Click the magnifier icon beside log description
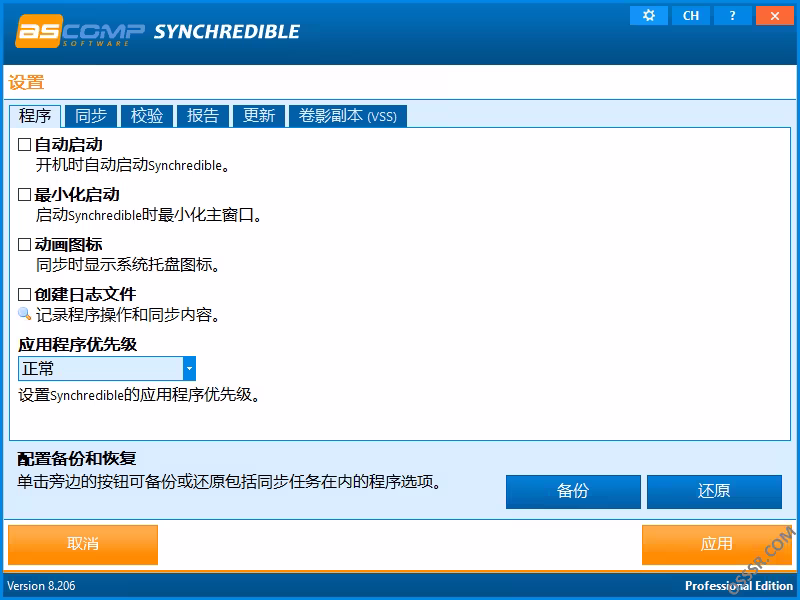 [24, 314]
